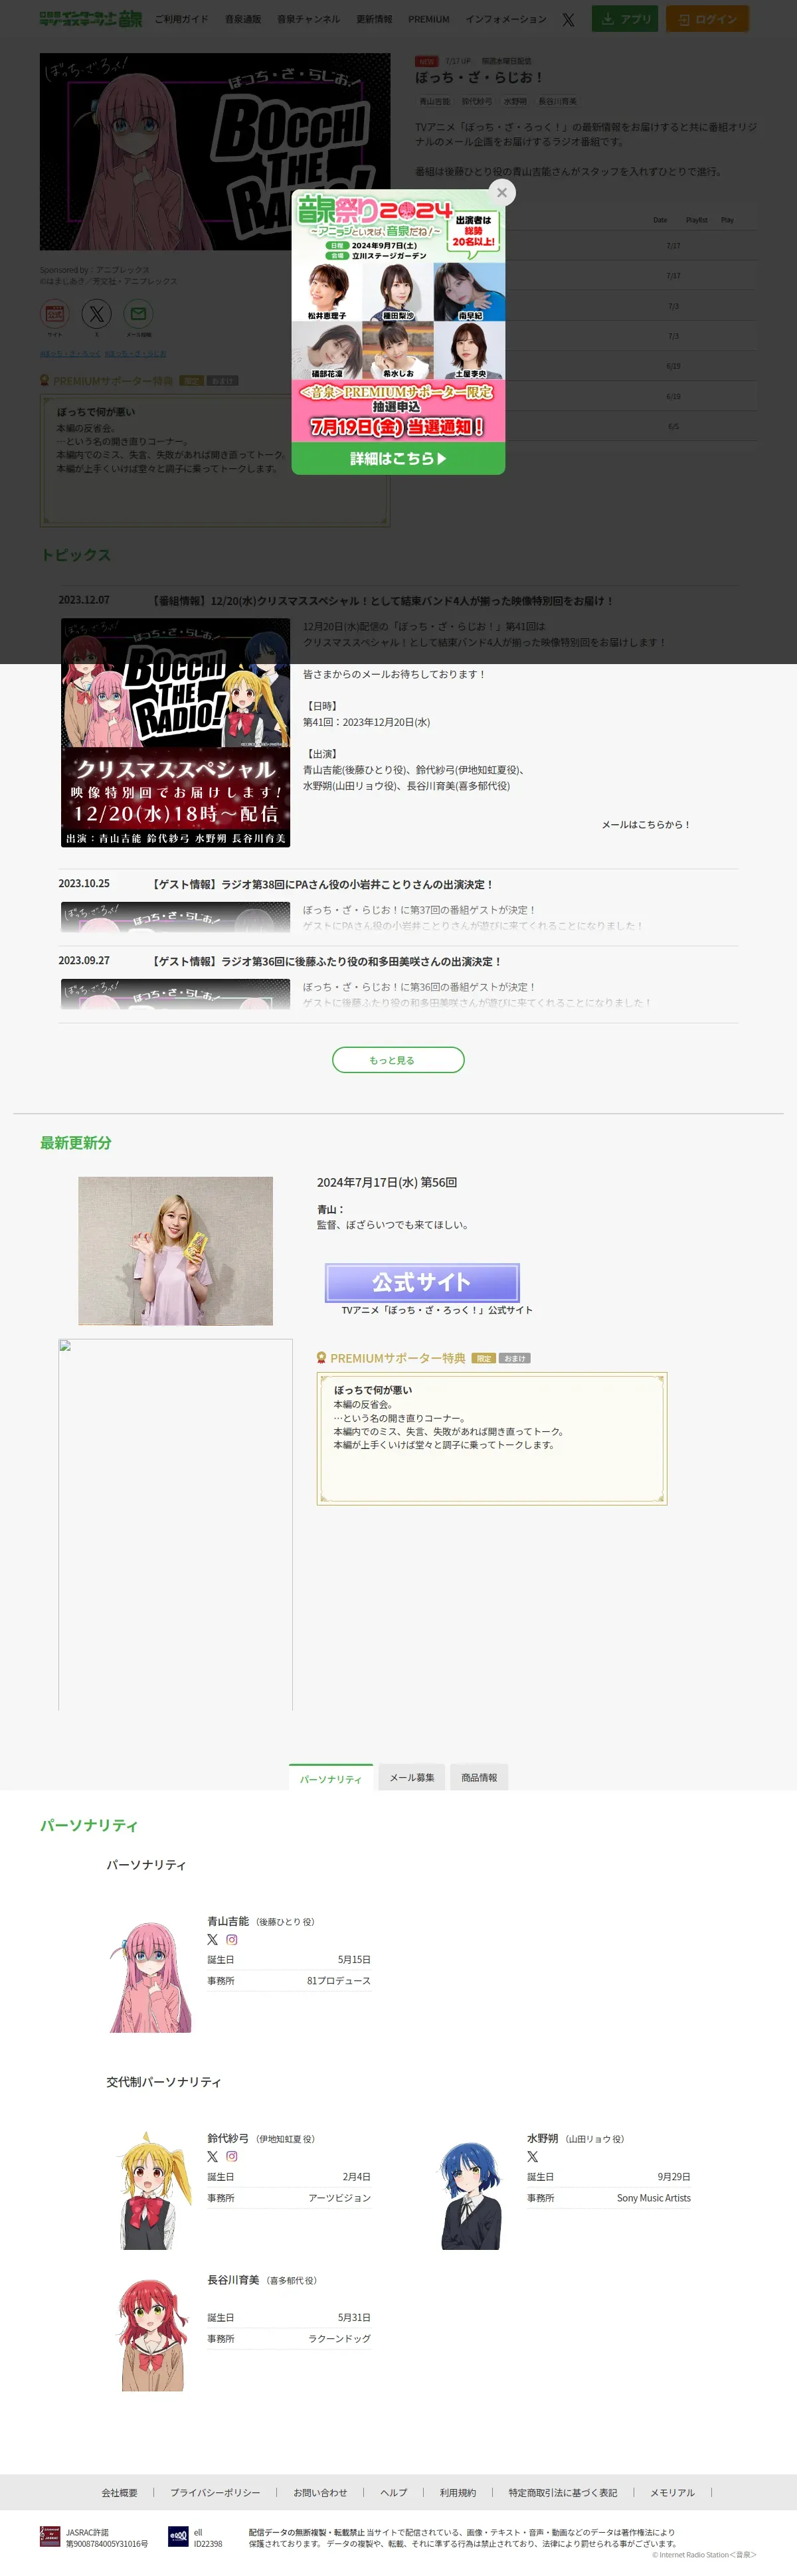Screen dimensions: 797x2576
Task: Open the PREMIUM menu item
Action: tap(428, 19)
